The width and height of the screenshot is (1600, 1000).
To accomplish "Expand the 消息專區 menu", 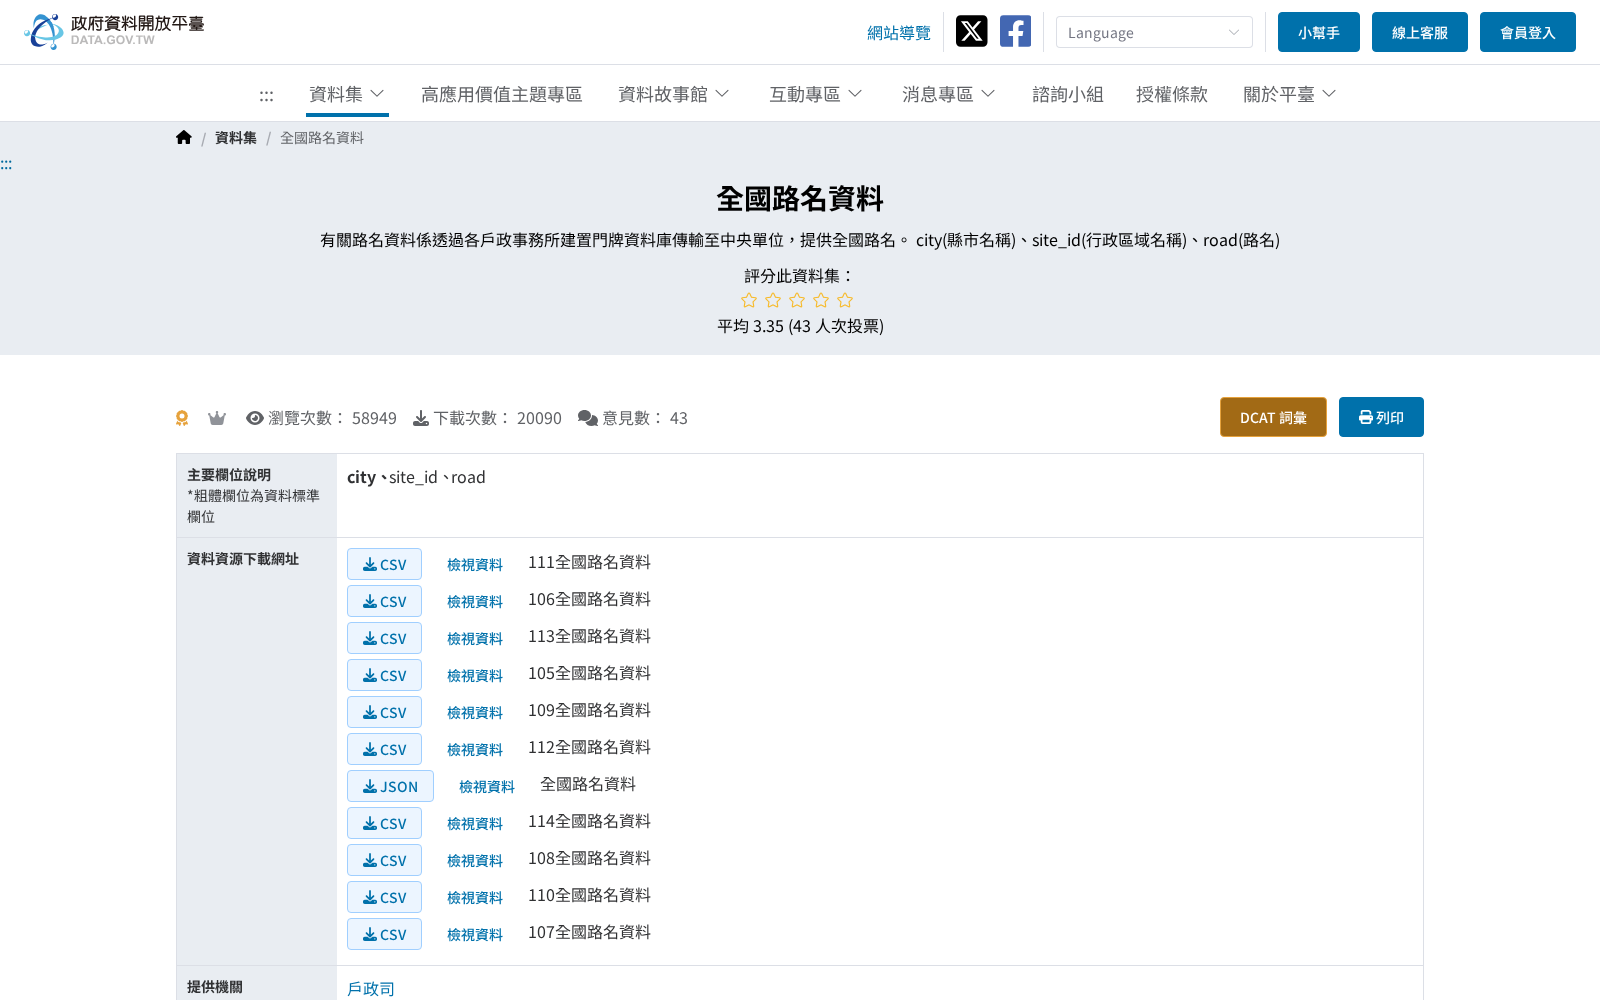I will tap(949, 94).
